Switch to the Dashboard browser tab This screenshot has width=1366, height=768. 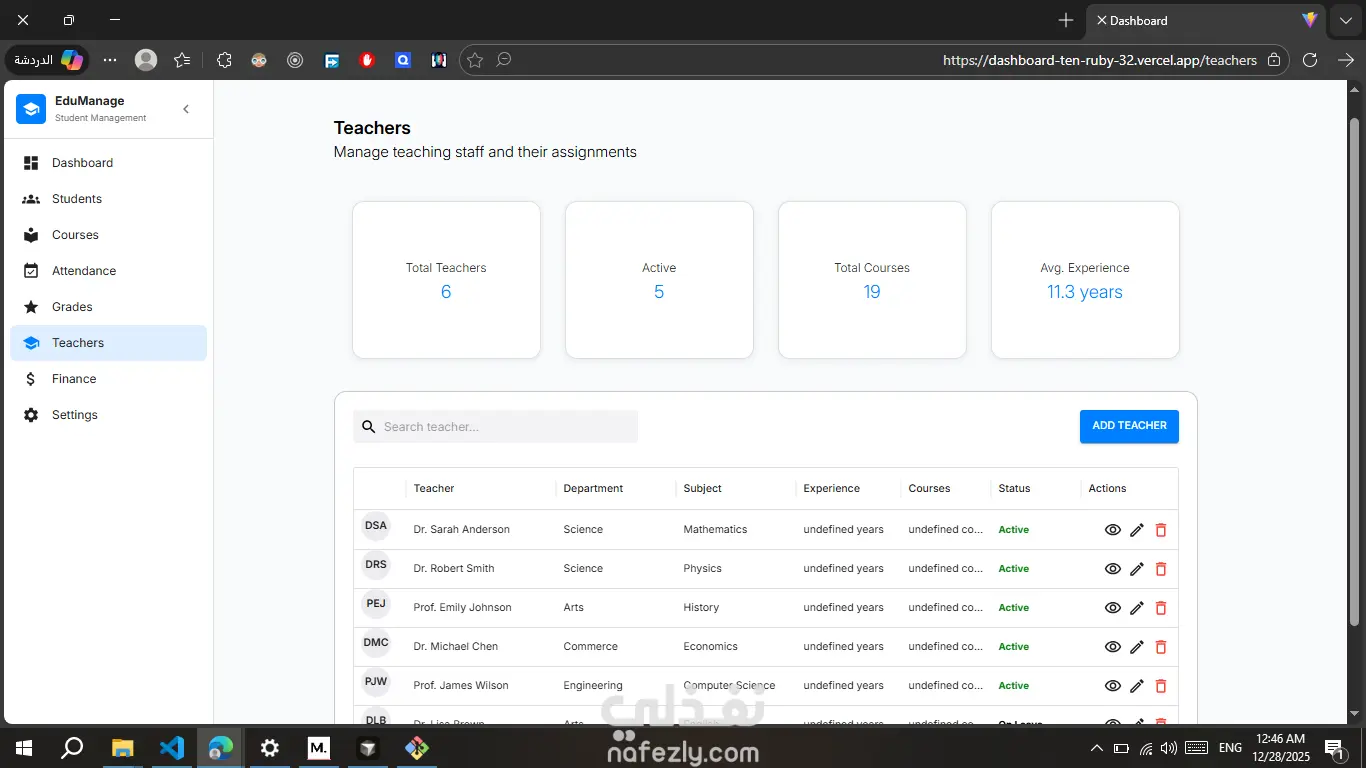point(1206,20)
